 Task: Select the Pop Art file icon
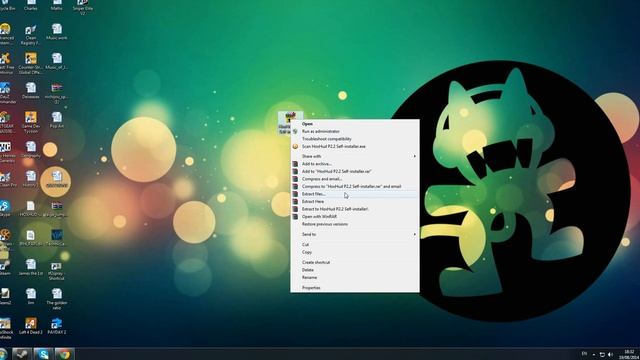click(57, 120)
